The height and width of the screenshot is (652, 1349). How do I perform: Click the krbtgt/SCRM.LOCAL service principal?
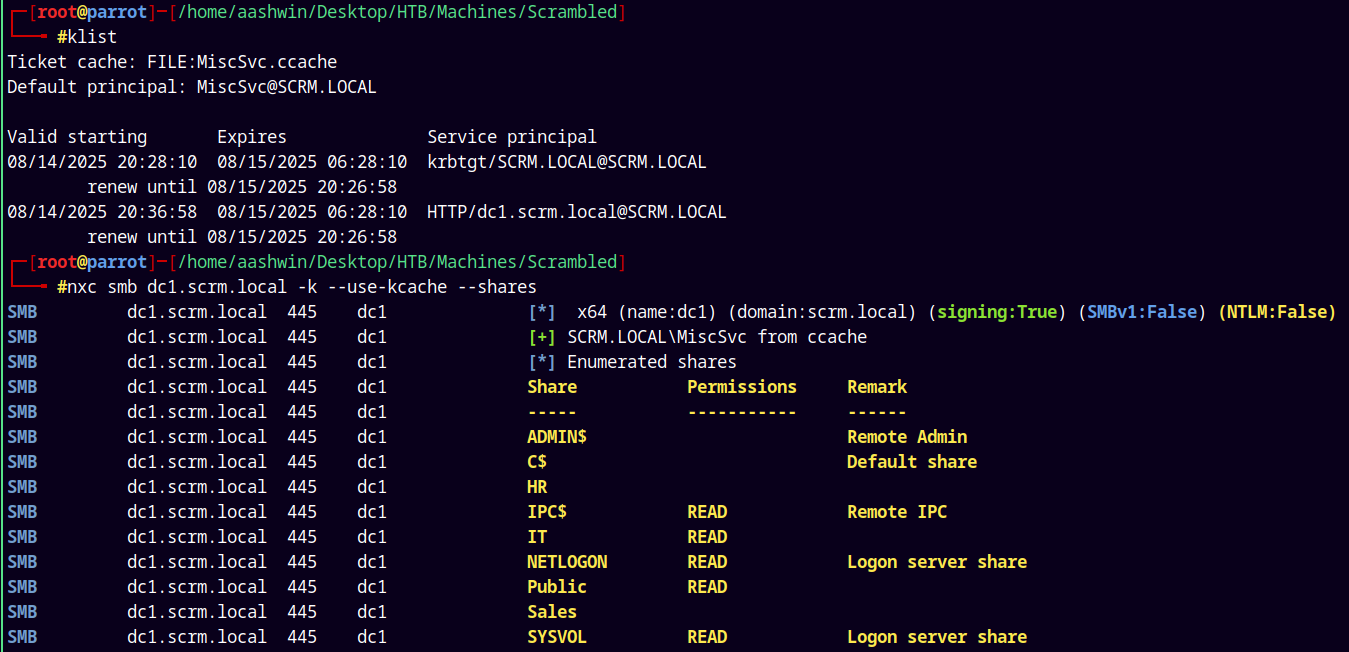[567, 162]
